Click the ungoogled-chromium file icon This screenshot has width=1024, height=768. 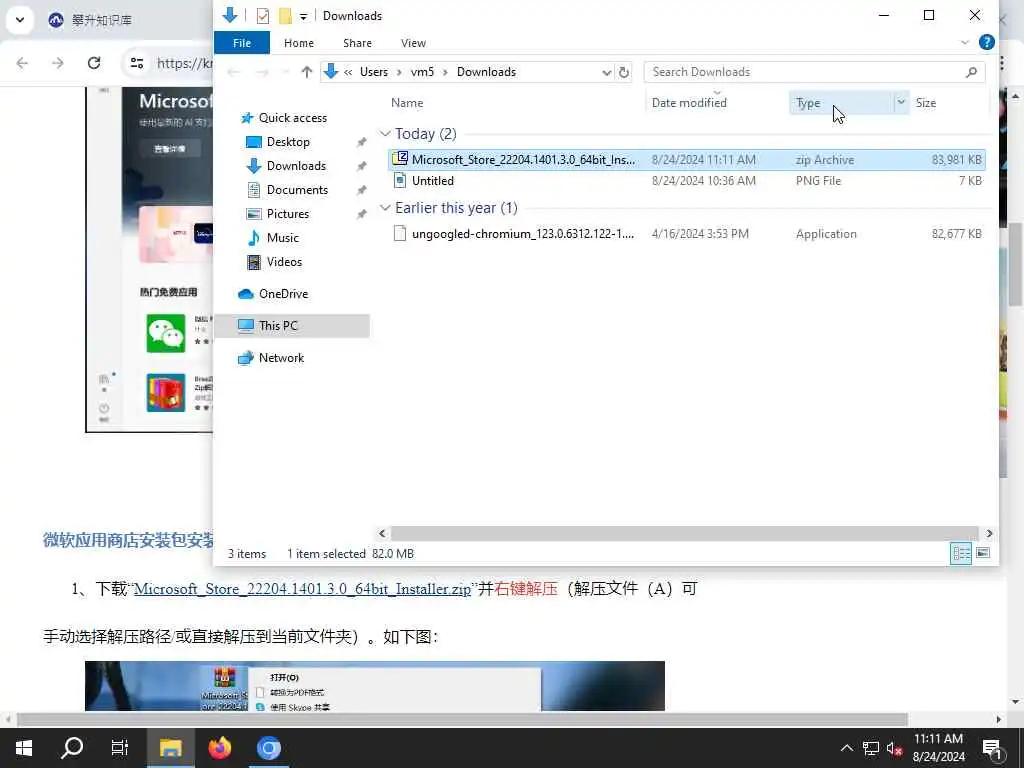pos(400,234)
